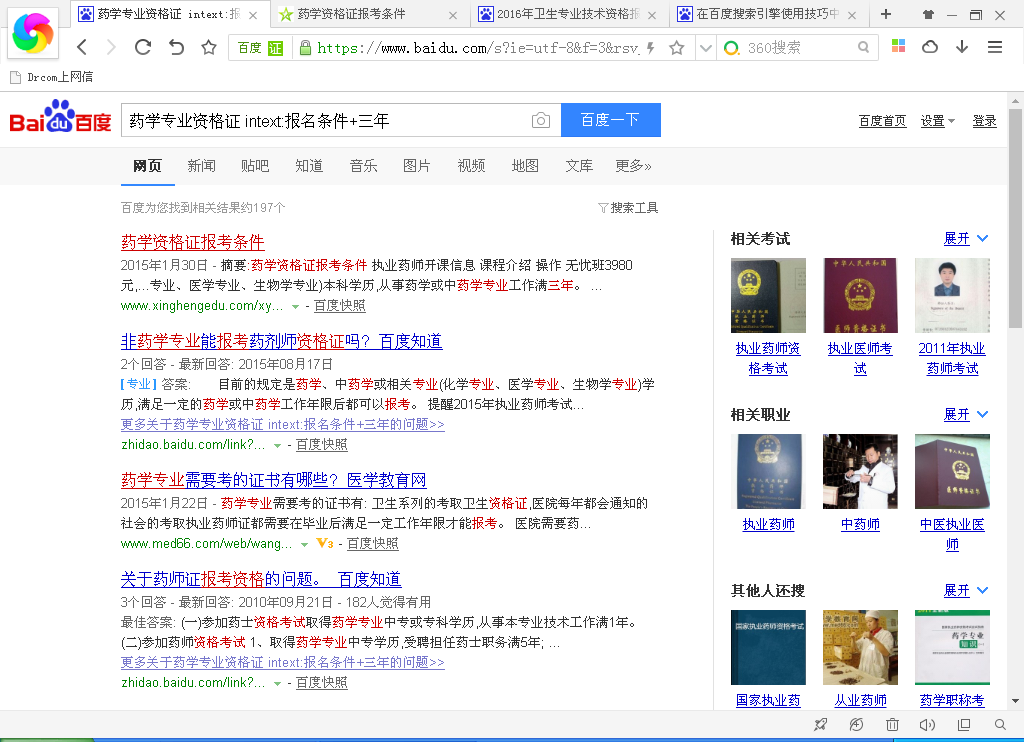Viewport: 1024px width, 742px height.
Task: Click the 执业医师考试 link
Action: 860,358
